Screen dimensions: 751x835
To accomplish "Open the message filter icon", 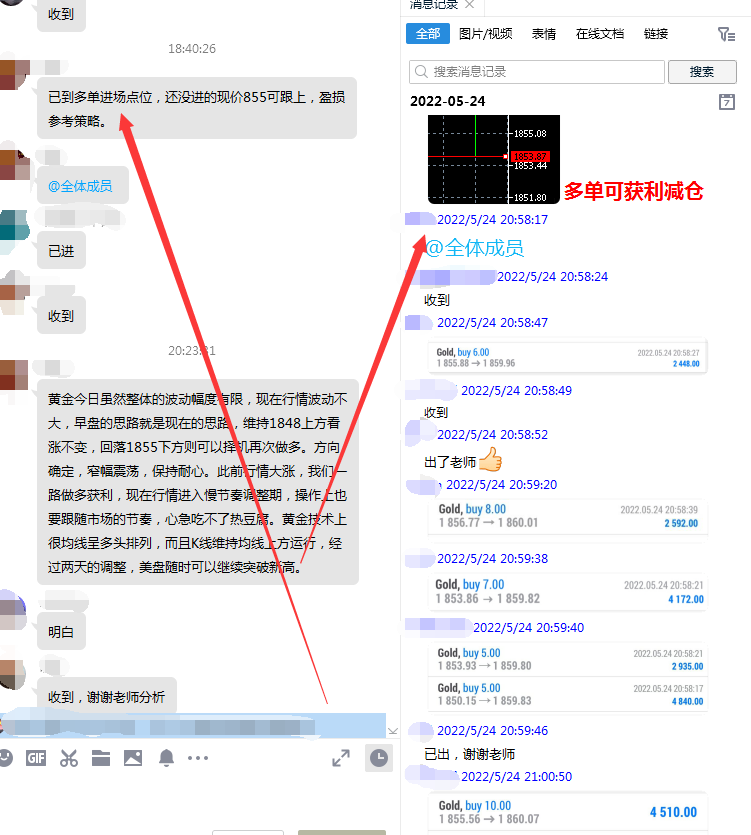I will pos(726,35).
